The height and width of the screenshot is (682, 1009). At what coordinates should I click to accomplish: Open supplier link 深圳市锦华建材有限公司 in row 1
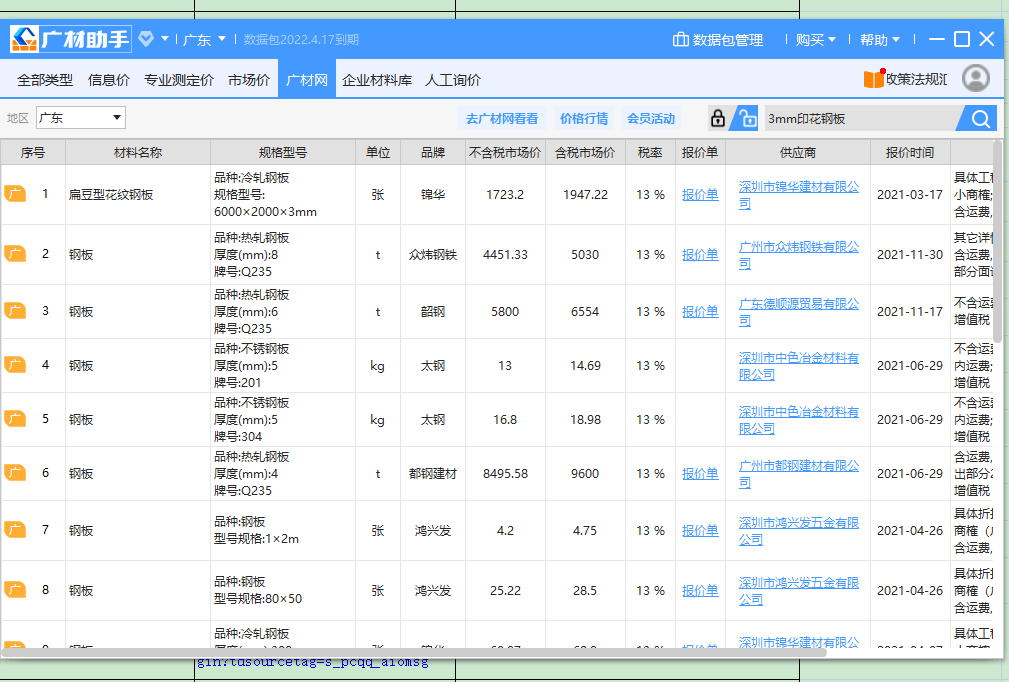click(x=799, y=195)
